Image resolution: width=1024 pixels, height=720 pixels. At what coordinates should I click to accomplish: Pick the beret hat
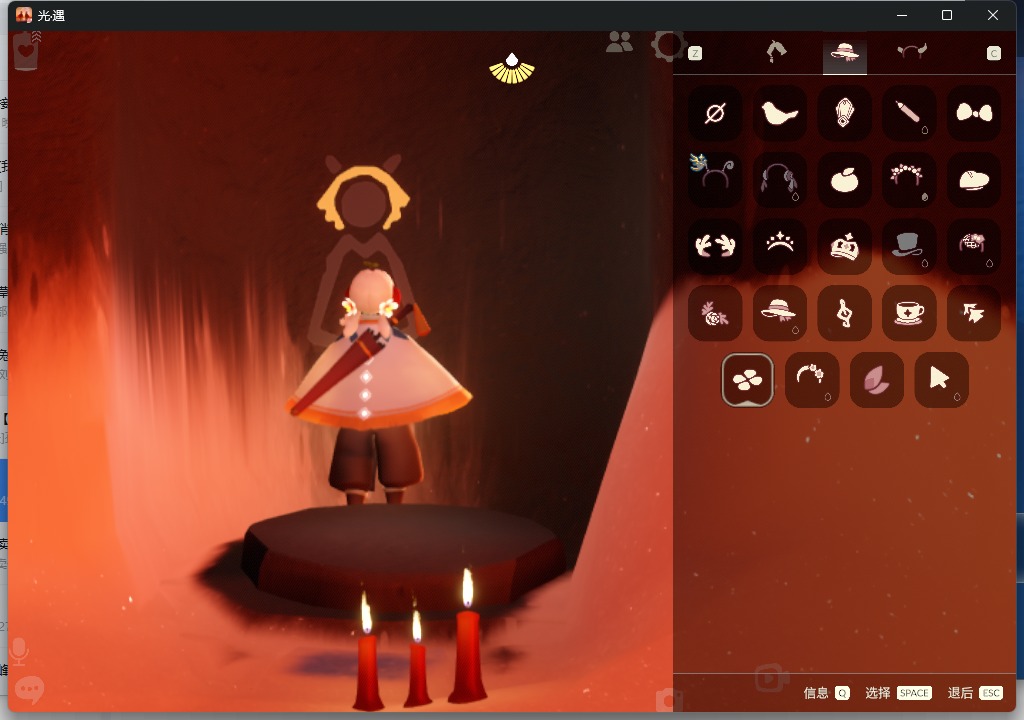(x=974, y=180)
